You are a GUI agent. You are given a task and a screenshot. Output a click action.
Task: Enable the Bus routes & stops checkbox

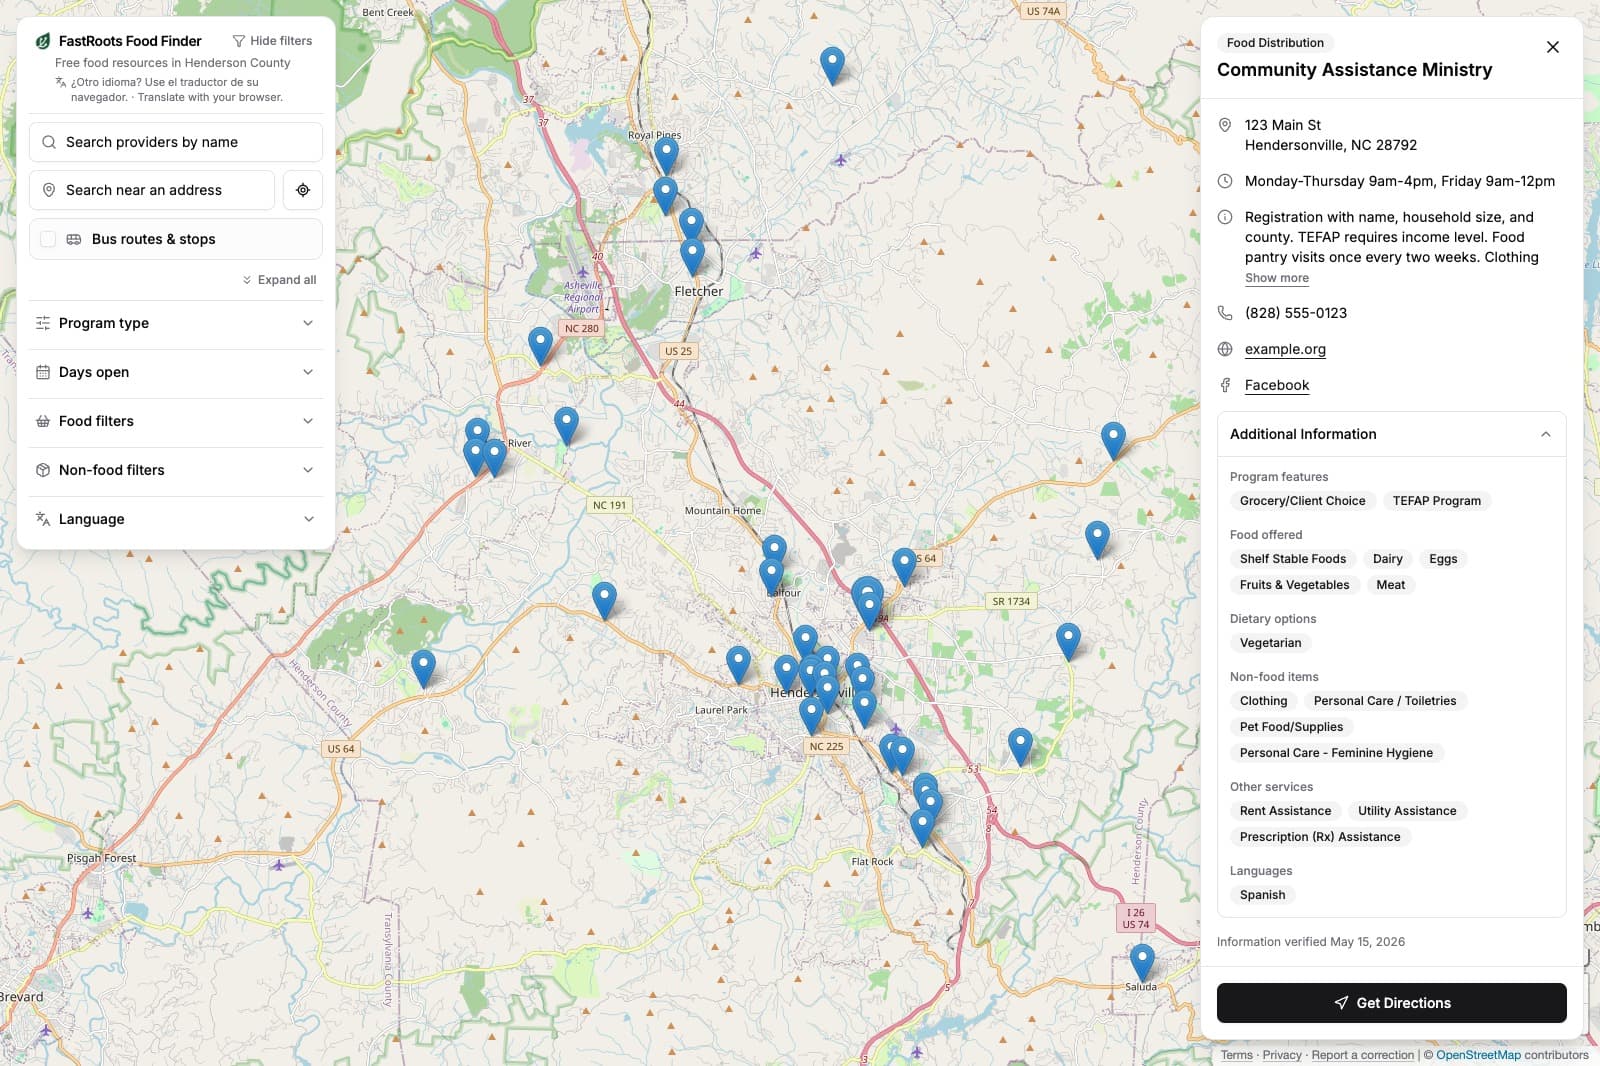pos(48,239)
